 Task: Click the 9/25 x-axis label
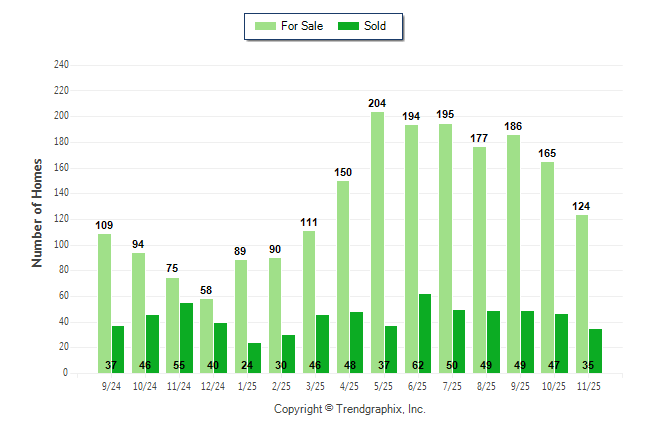pos(520,384)
